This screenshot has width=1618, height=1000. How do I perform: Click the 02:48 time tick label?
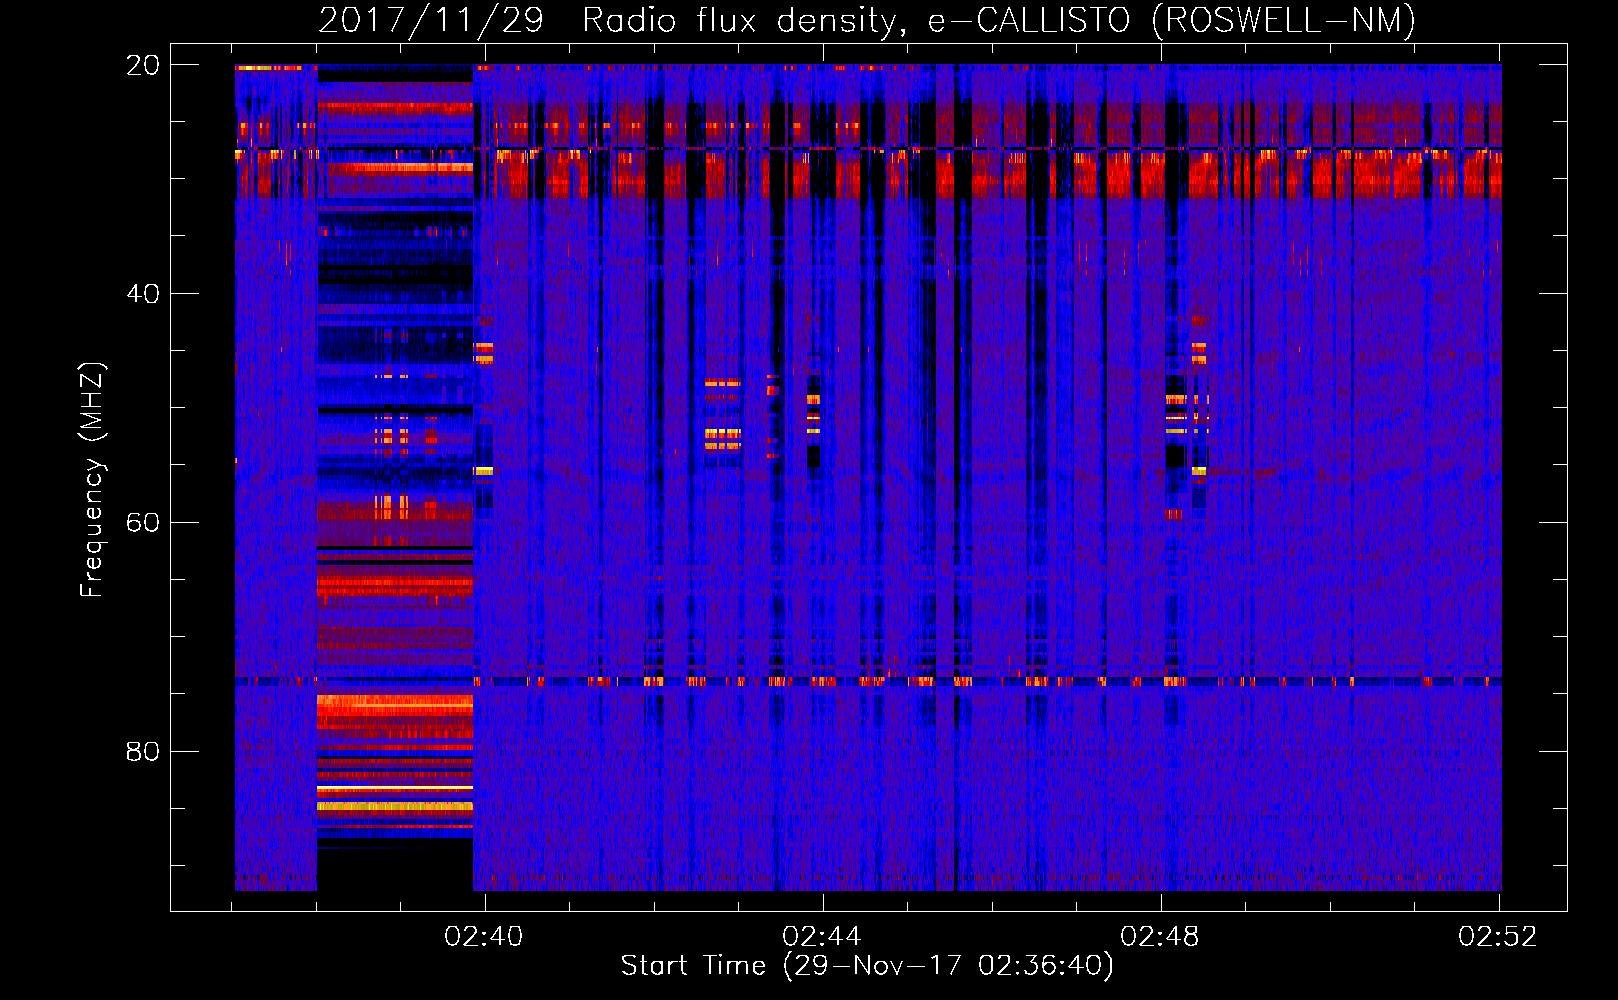coord(1160,937)
